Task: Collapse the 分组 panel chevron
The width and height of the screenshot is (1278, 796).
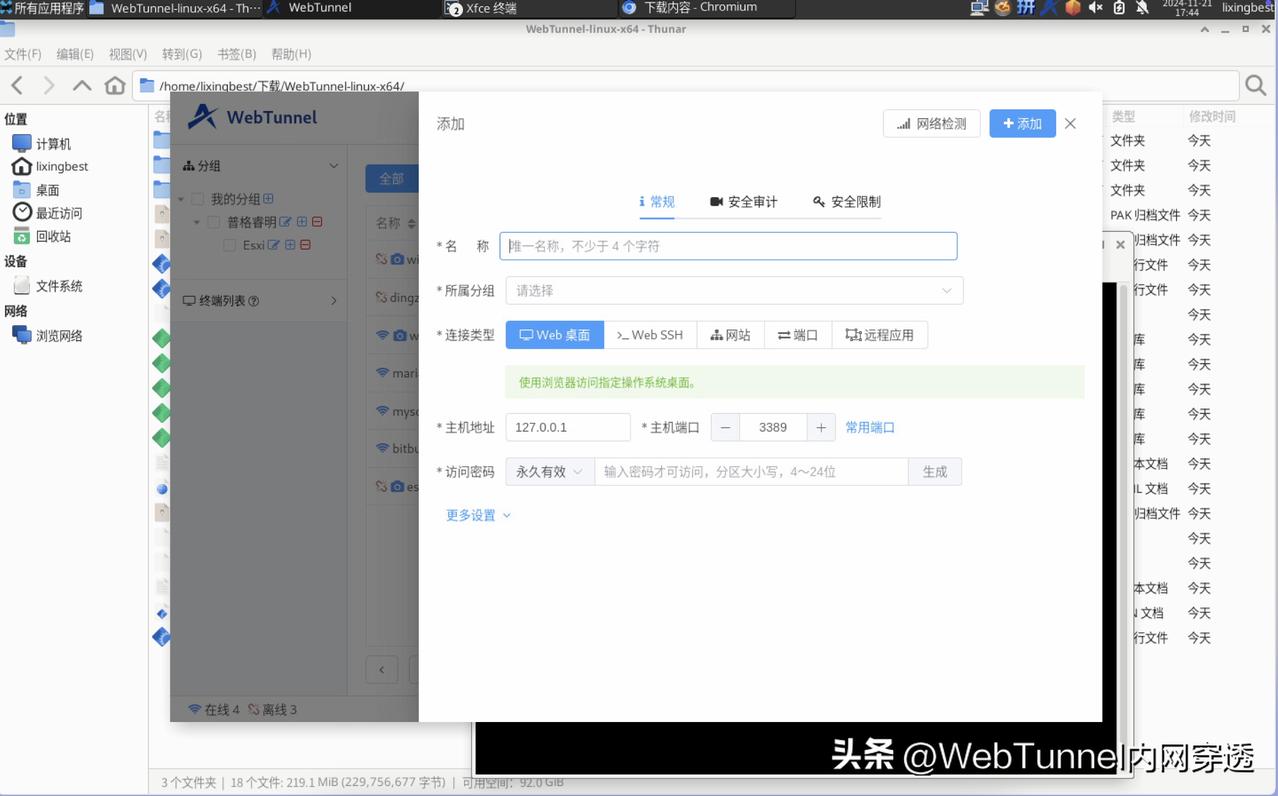Action: [334, 166]
